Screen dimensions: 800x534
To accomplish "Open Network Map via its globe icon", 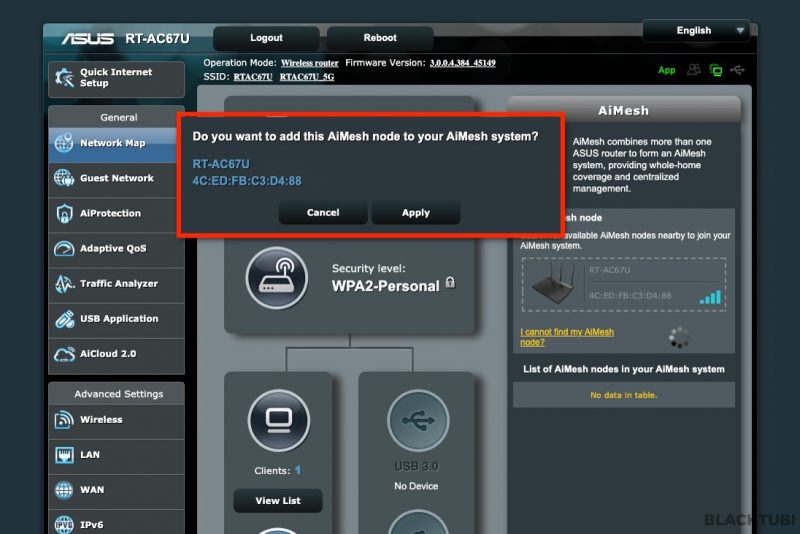I will [64, 143].
